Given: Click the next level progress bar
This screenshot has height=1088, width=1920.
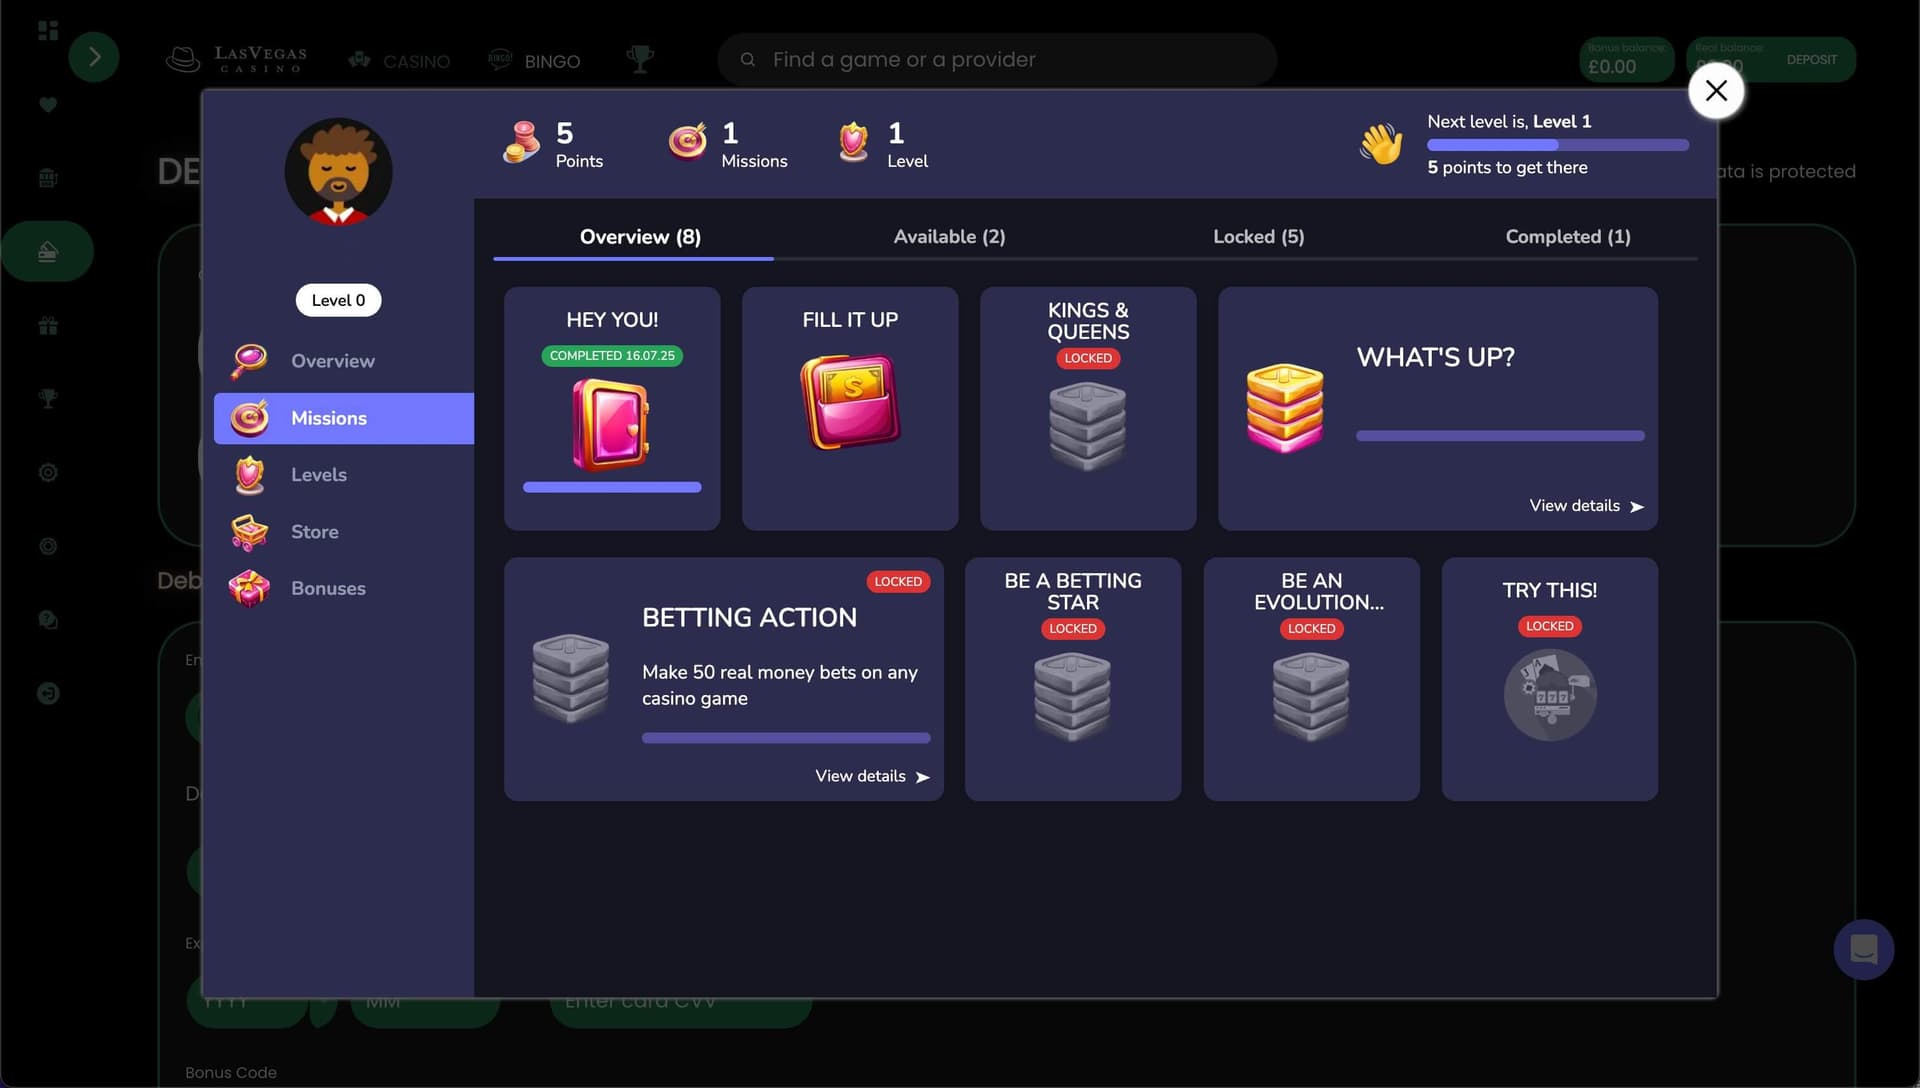Looking at the screenshot, I should (x=1557, y=145).
